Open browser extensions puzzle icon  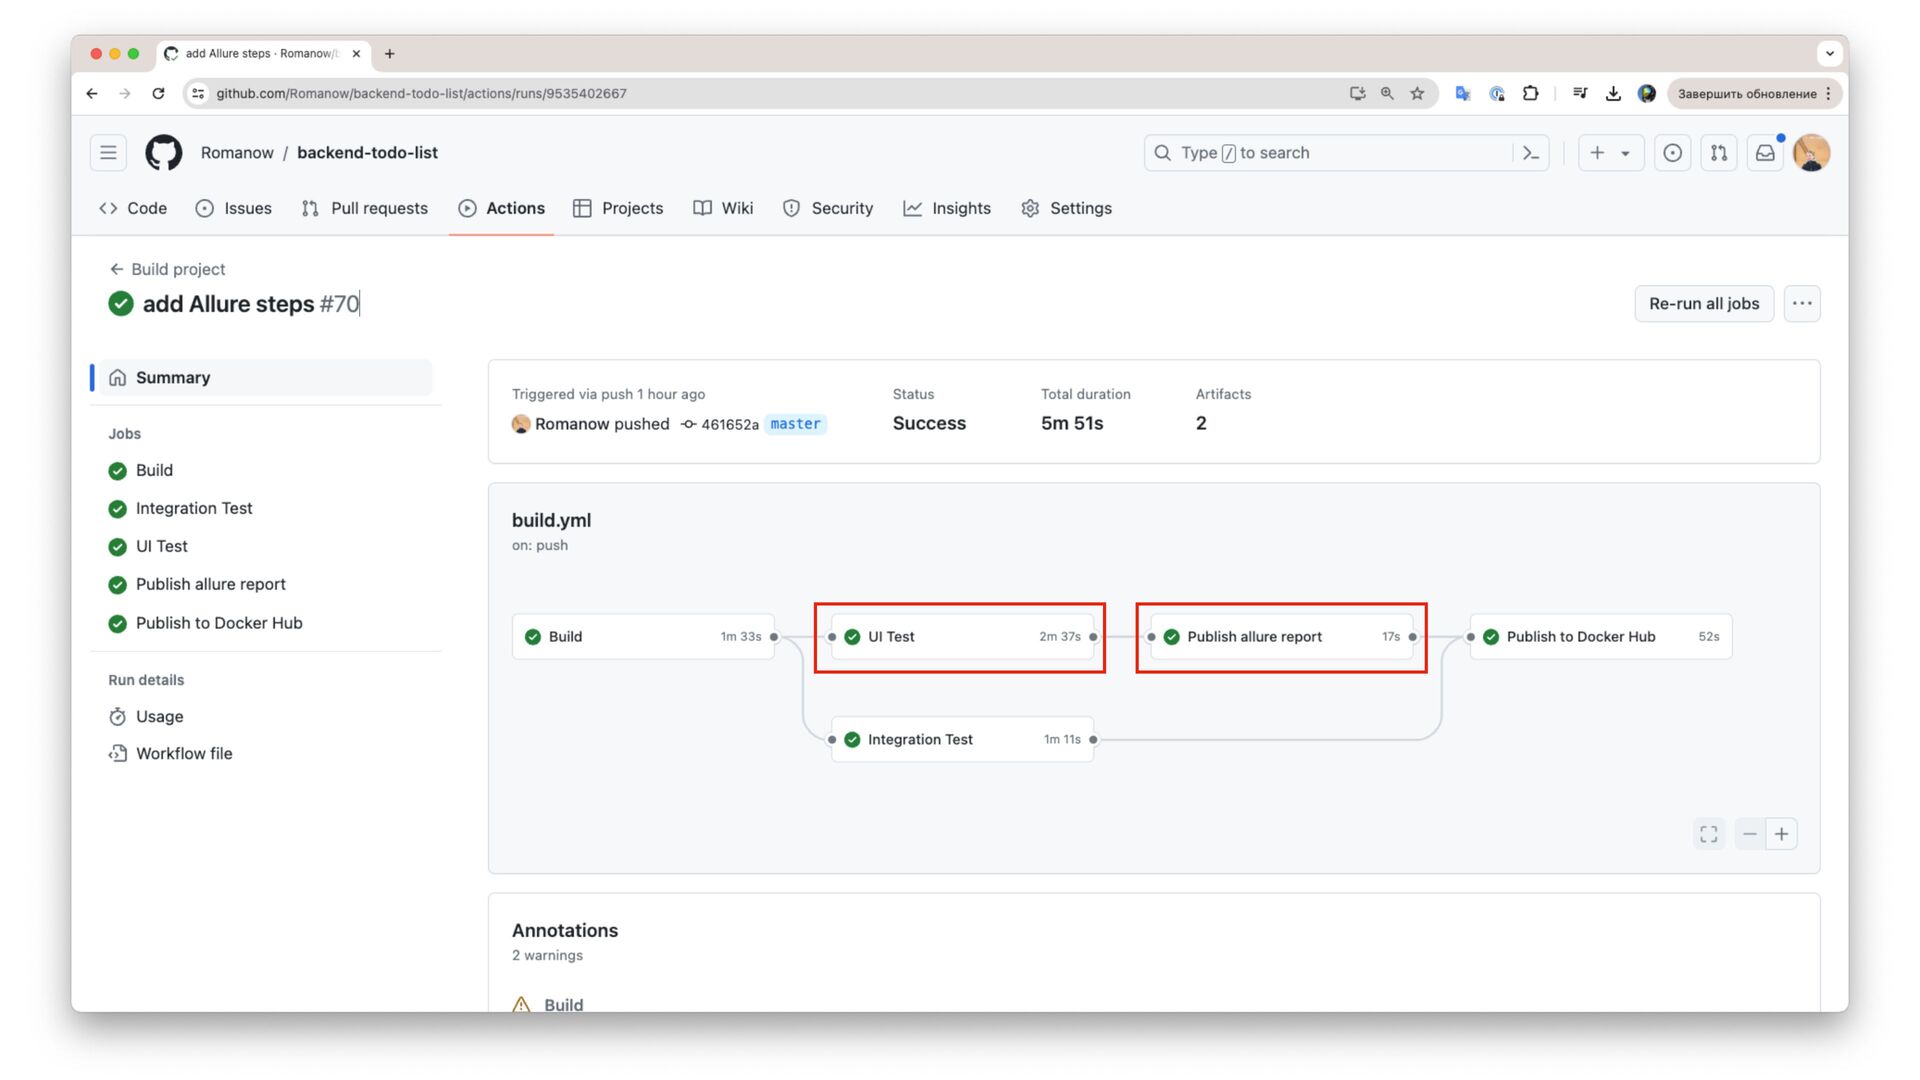click(x=1530, y=93)
